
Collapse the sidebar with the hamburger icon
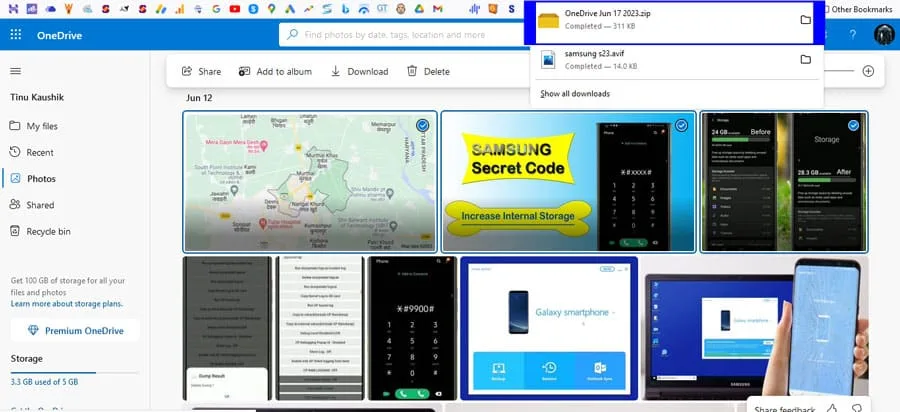point(15,71)
